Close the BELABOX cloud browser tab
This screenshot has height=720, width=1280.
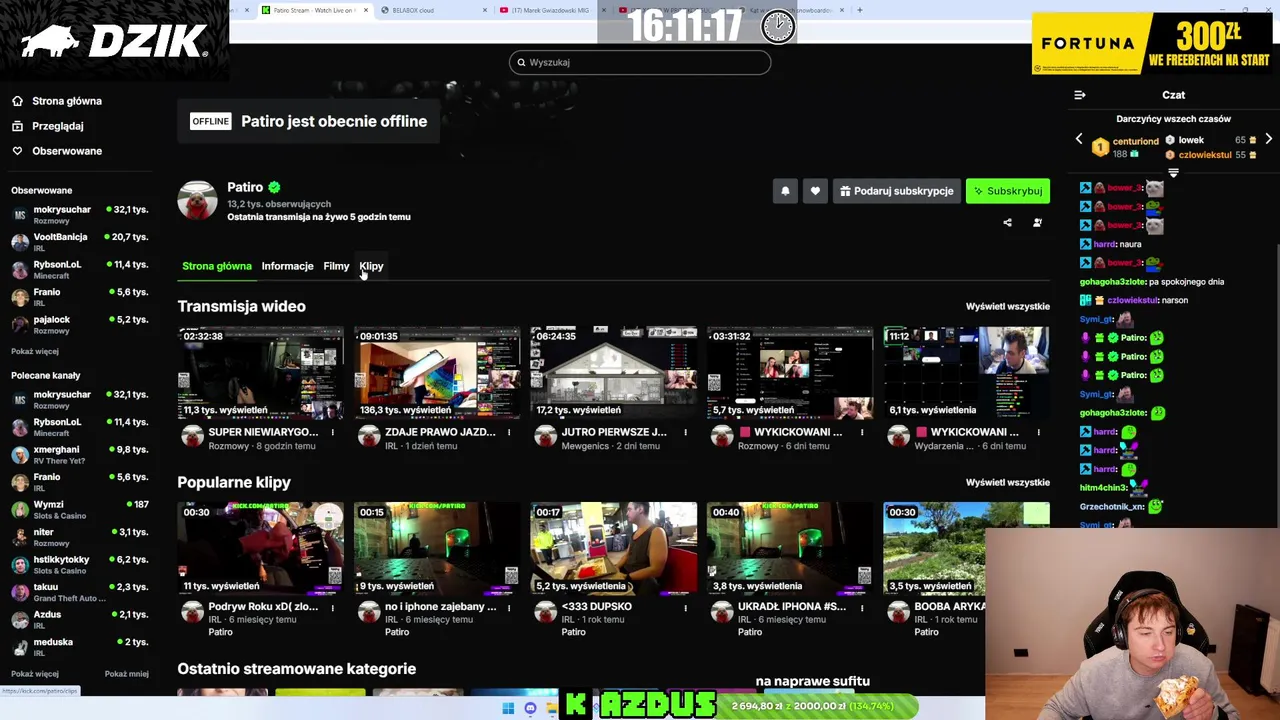pyautogui.click(x=485, y=10)
